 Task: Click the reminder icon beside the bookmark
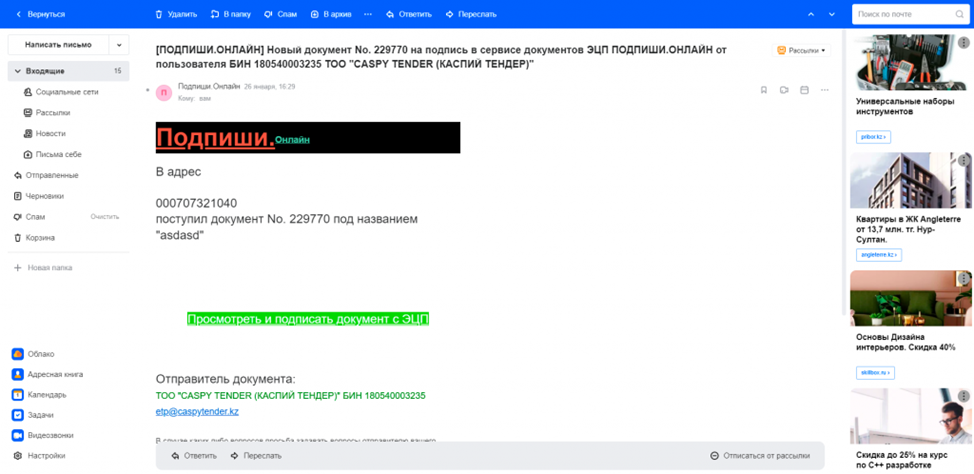click(x=784, y=90)
